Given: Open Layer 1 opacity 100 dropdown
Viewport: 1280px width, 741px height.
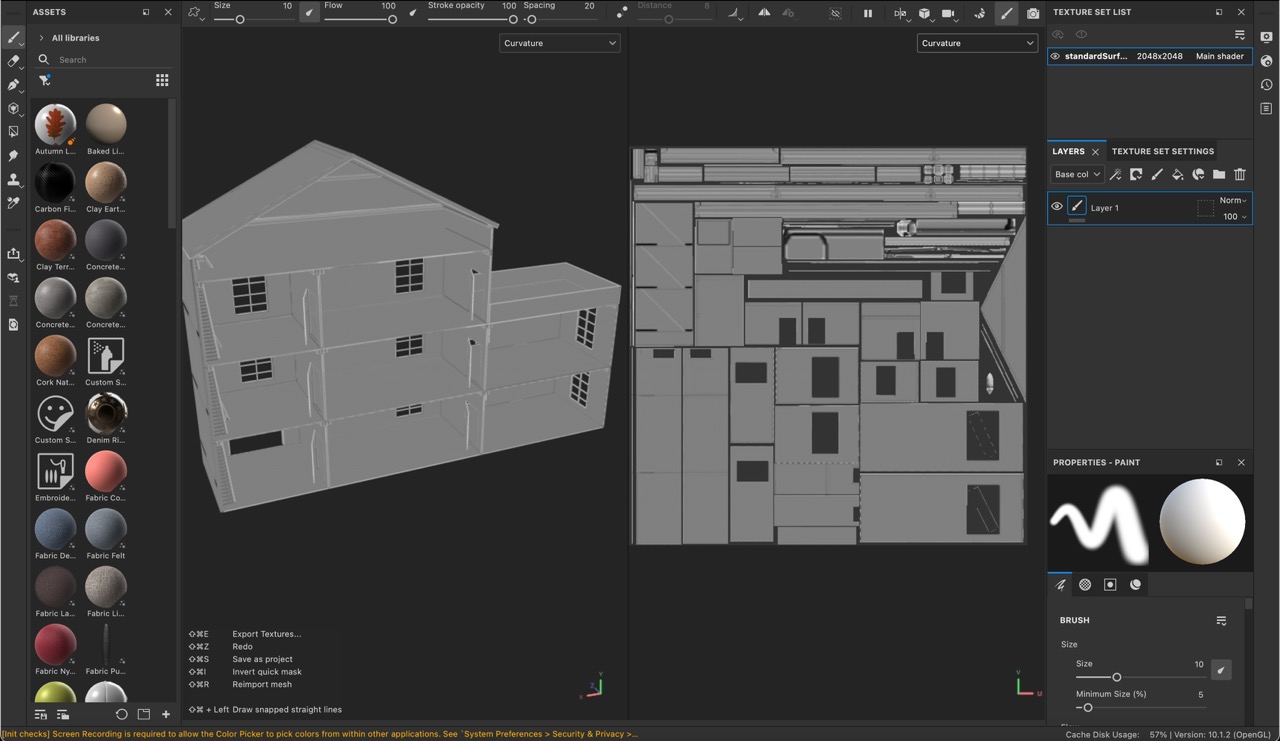Looking at the screenshot, I should click(1235, 216).
